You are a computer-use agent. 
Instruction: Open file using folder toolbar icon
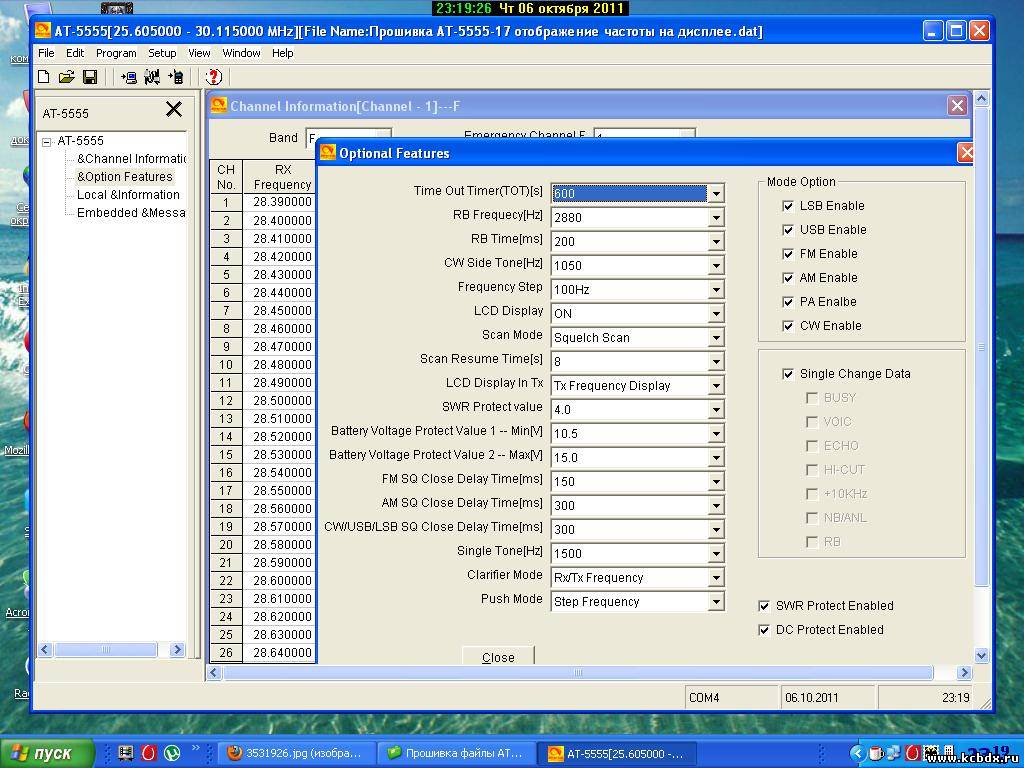tap(66, 77)
